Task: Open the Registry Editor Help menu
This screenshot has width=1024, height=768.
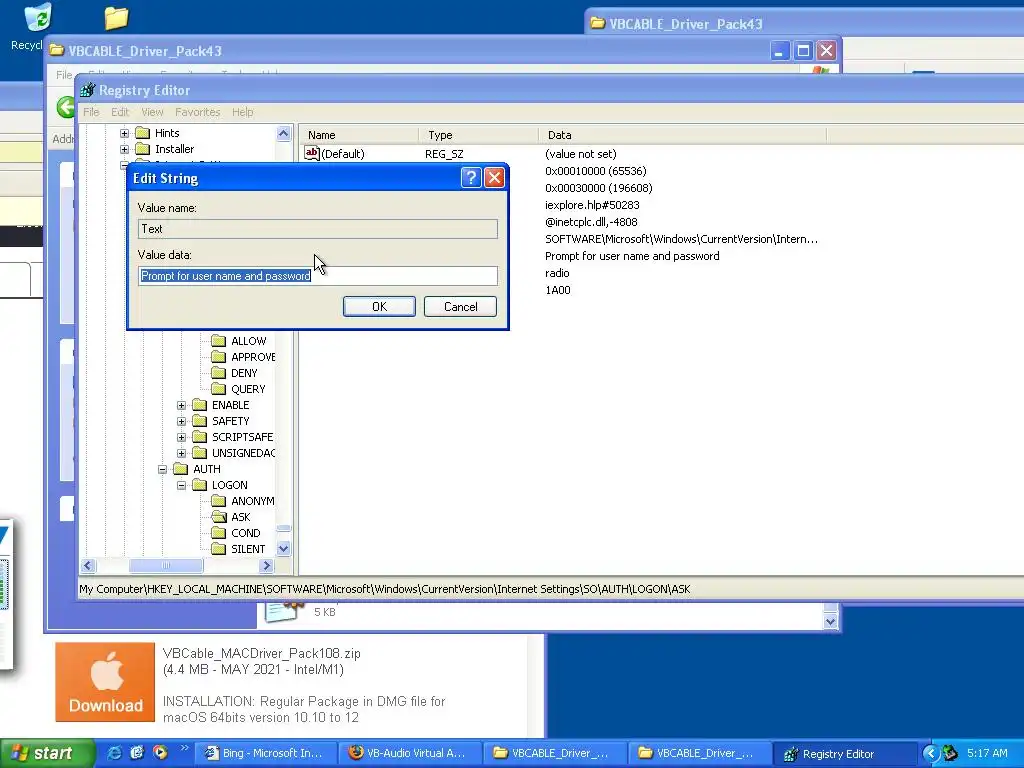Action: (242, 112)
